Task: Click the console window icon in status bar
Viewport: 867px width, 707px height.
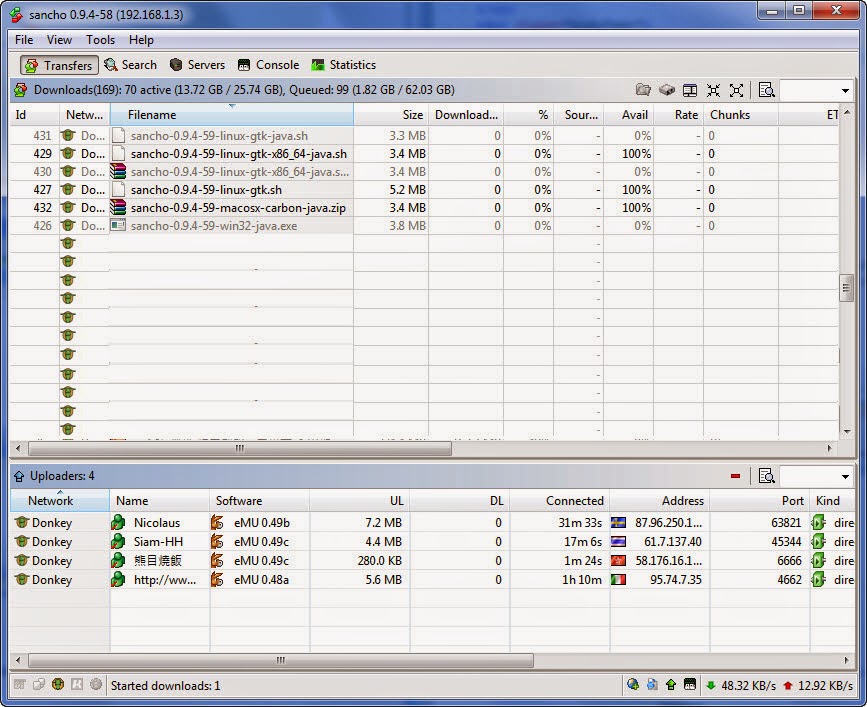Action: [690, 685]
